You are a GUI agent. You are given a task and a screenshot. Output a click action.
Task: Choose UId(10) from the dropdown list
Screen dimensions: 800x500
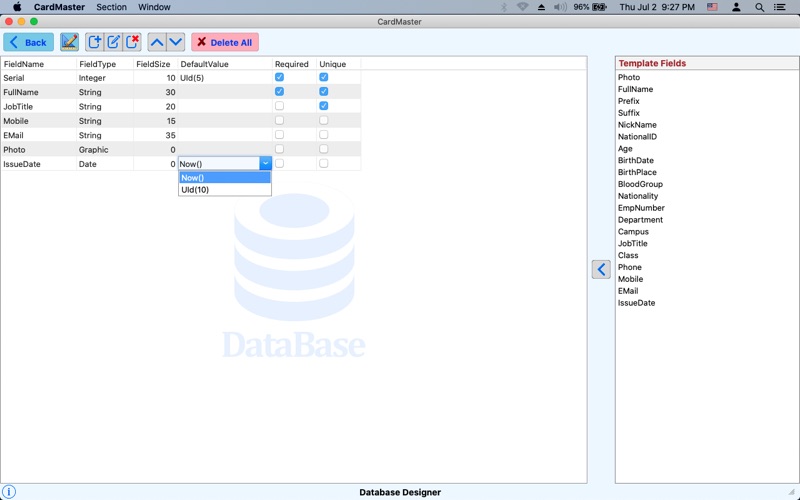tap(224, 189)
